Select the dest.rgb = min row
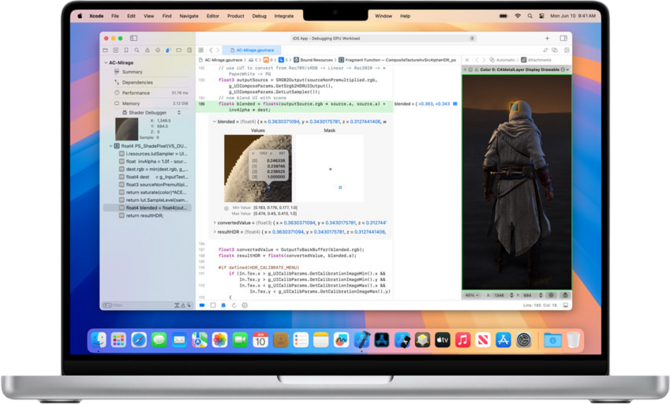670x404 pixels. click(x=153, y=169)
